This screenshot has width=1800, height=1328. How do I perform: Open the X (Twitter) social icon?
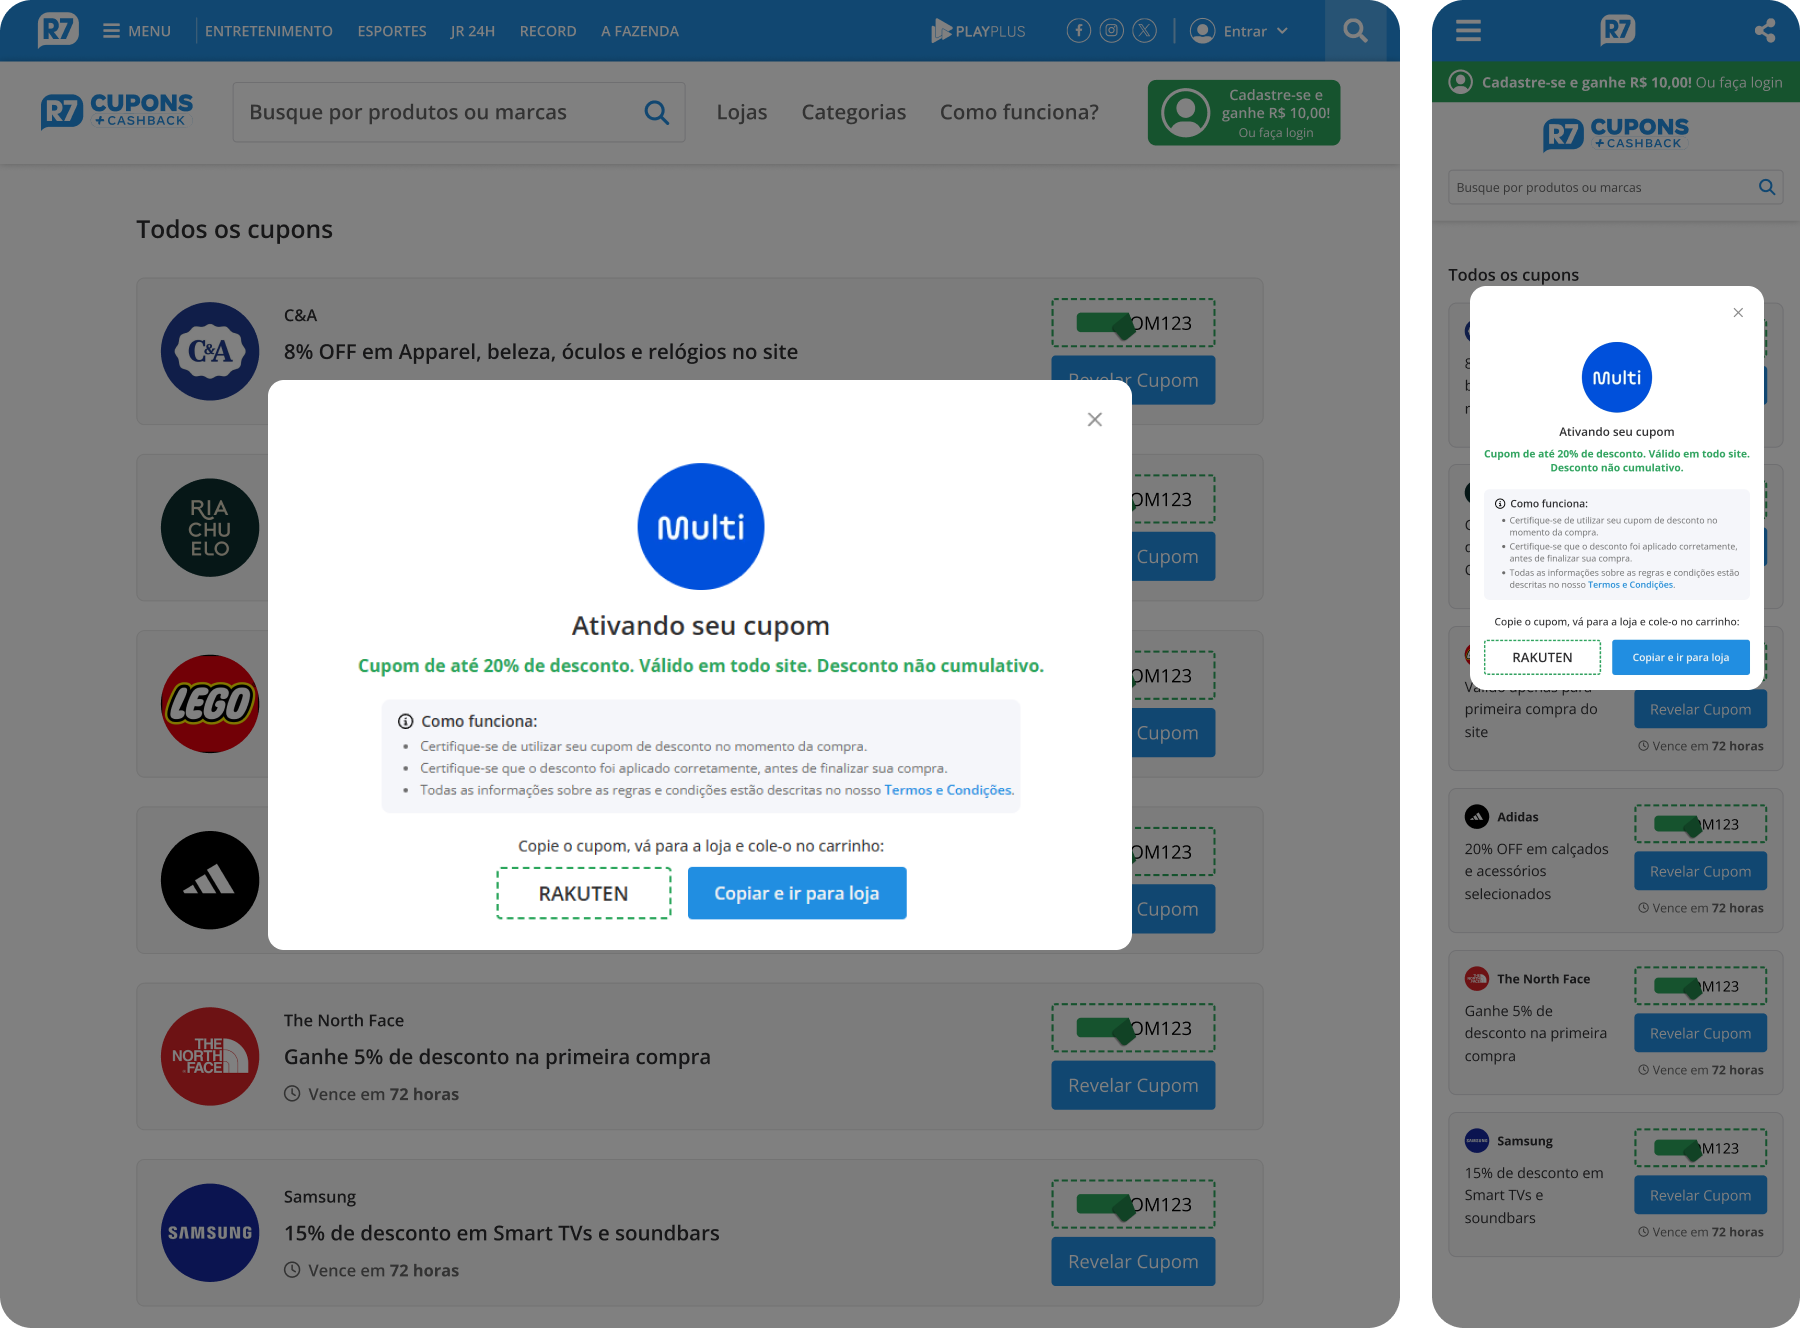(x=1144, y=31)
